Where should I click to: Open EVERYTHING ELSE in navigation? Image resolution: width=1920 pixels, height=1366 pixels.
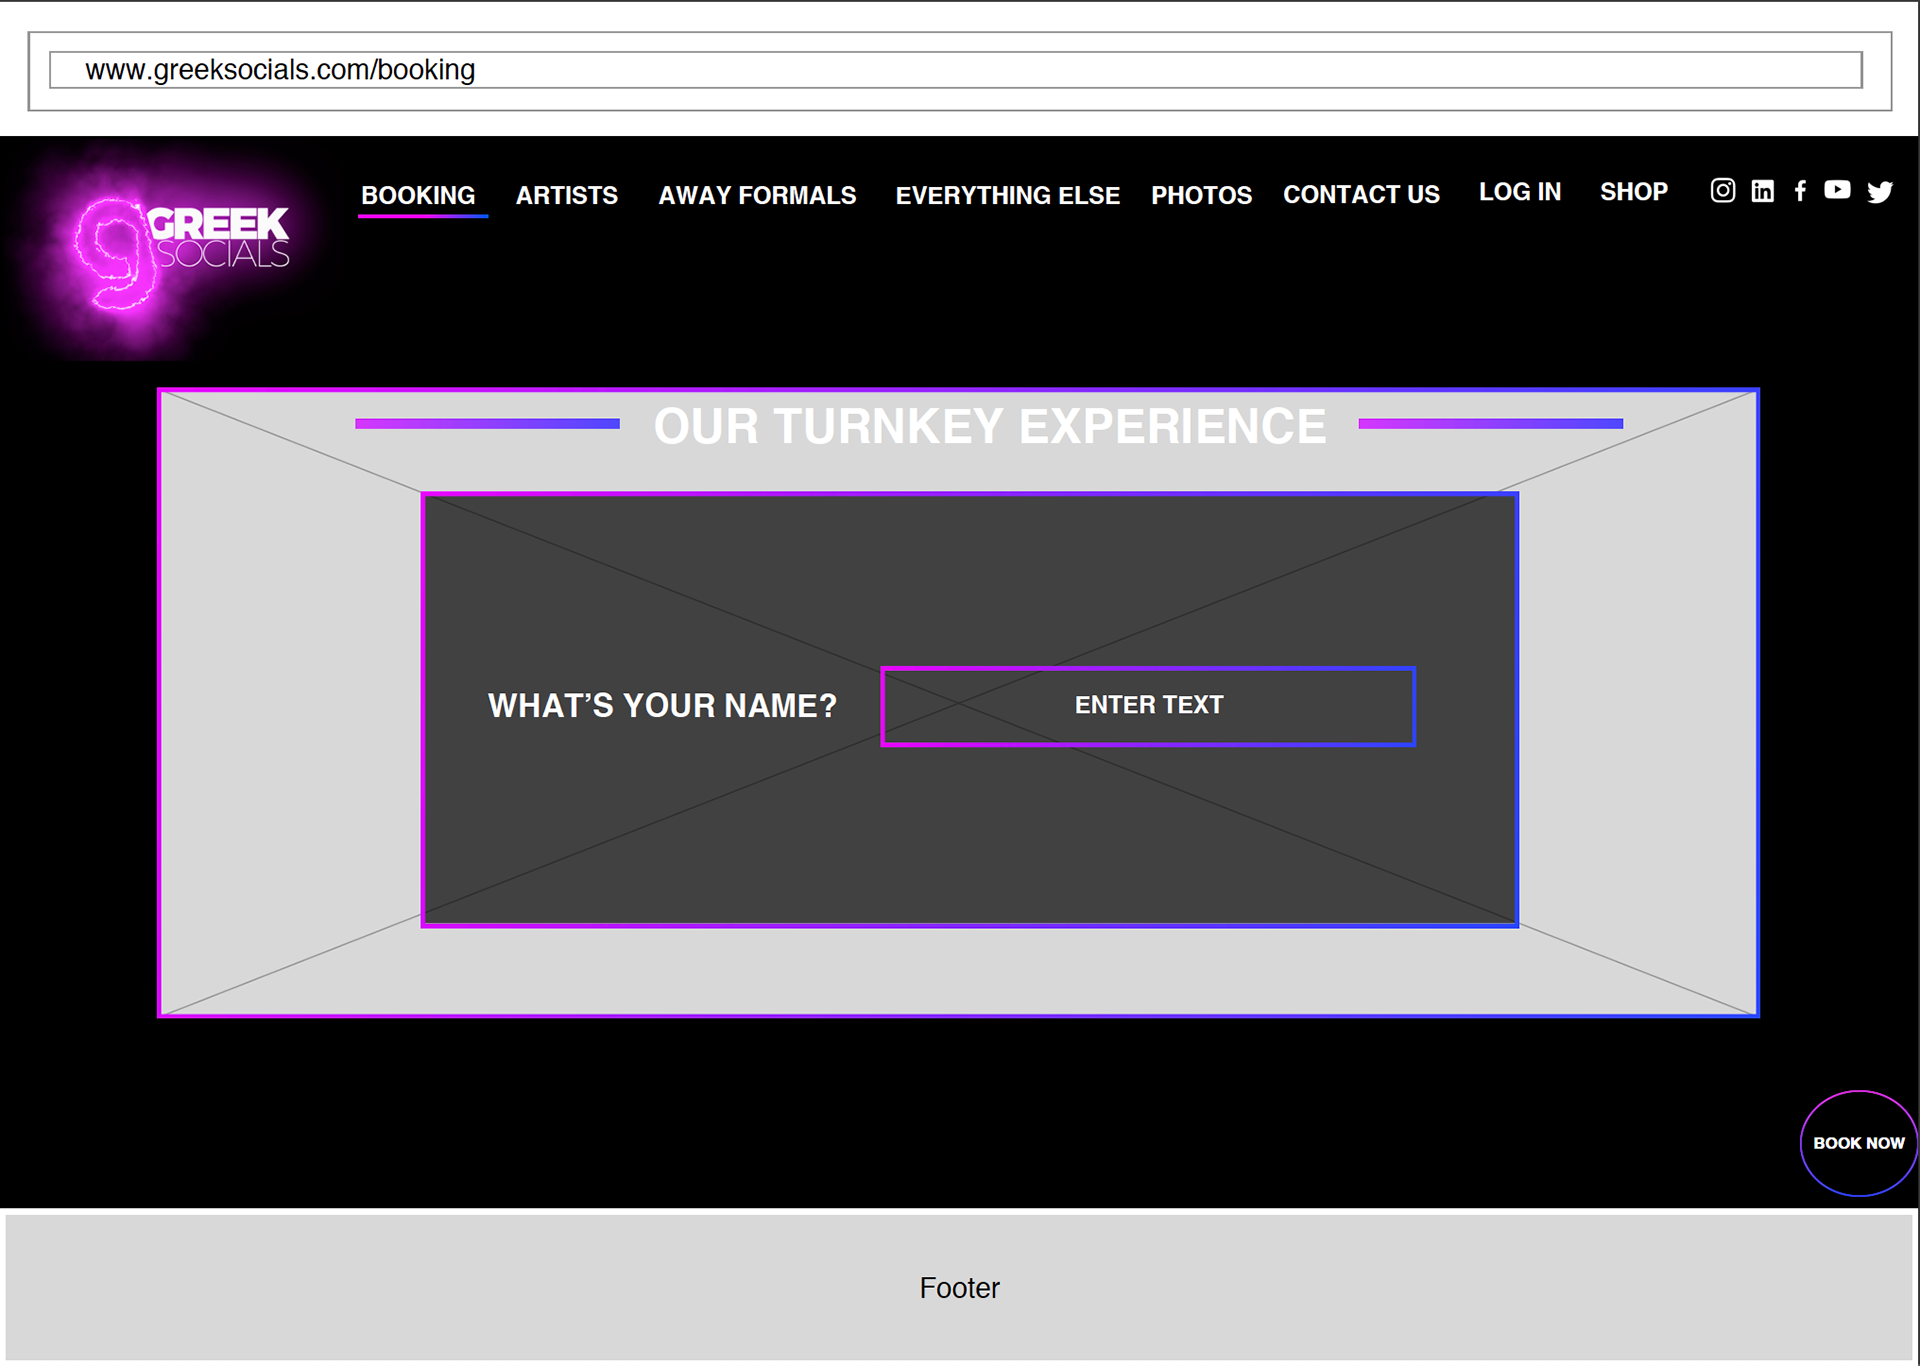pyautogui.click(x=1007, y=195)
